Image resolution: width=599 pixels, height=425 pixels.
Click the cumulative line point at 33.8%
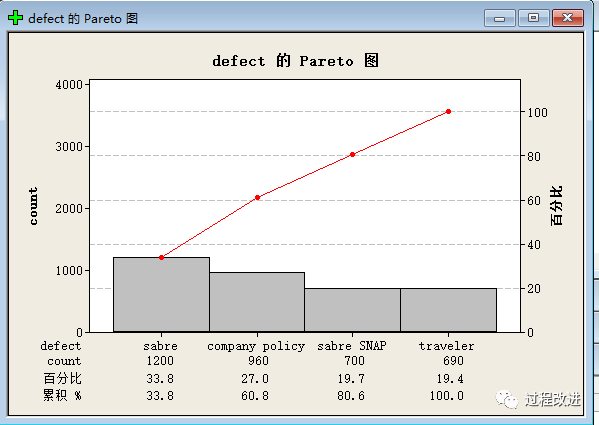coord(161,257)
